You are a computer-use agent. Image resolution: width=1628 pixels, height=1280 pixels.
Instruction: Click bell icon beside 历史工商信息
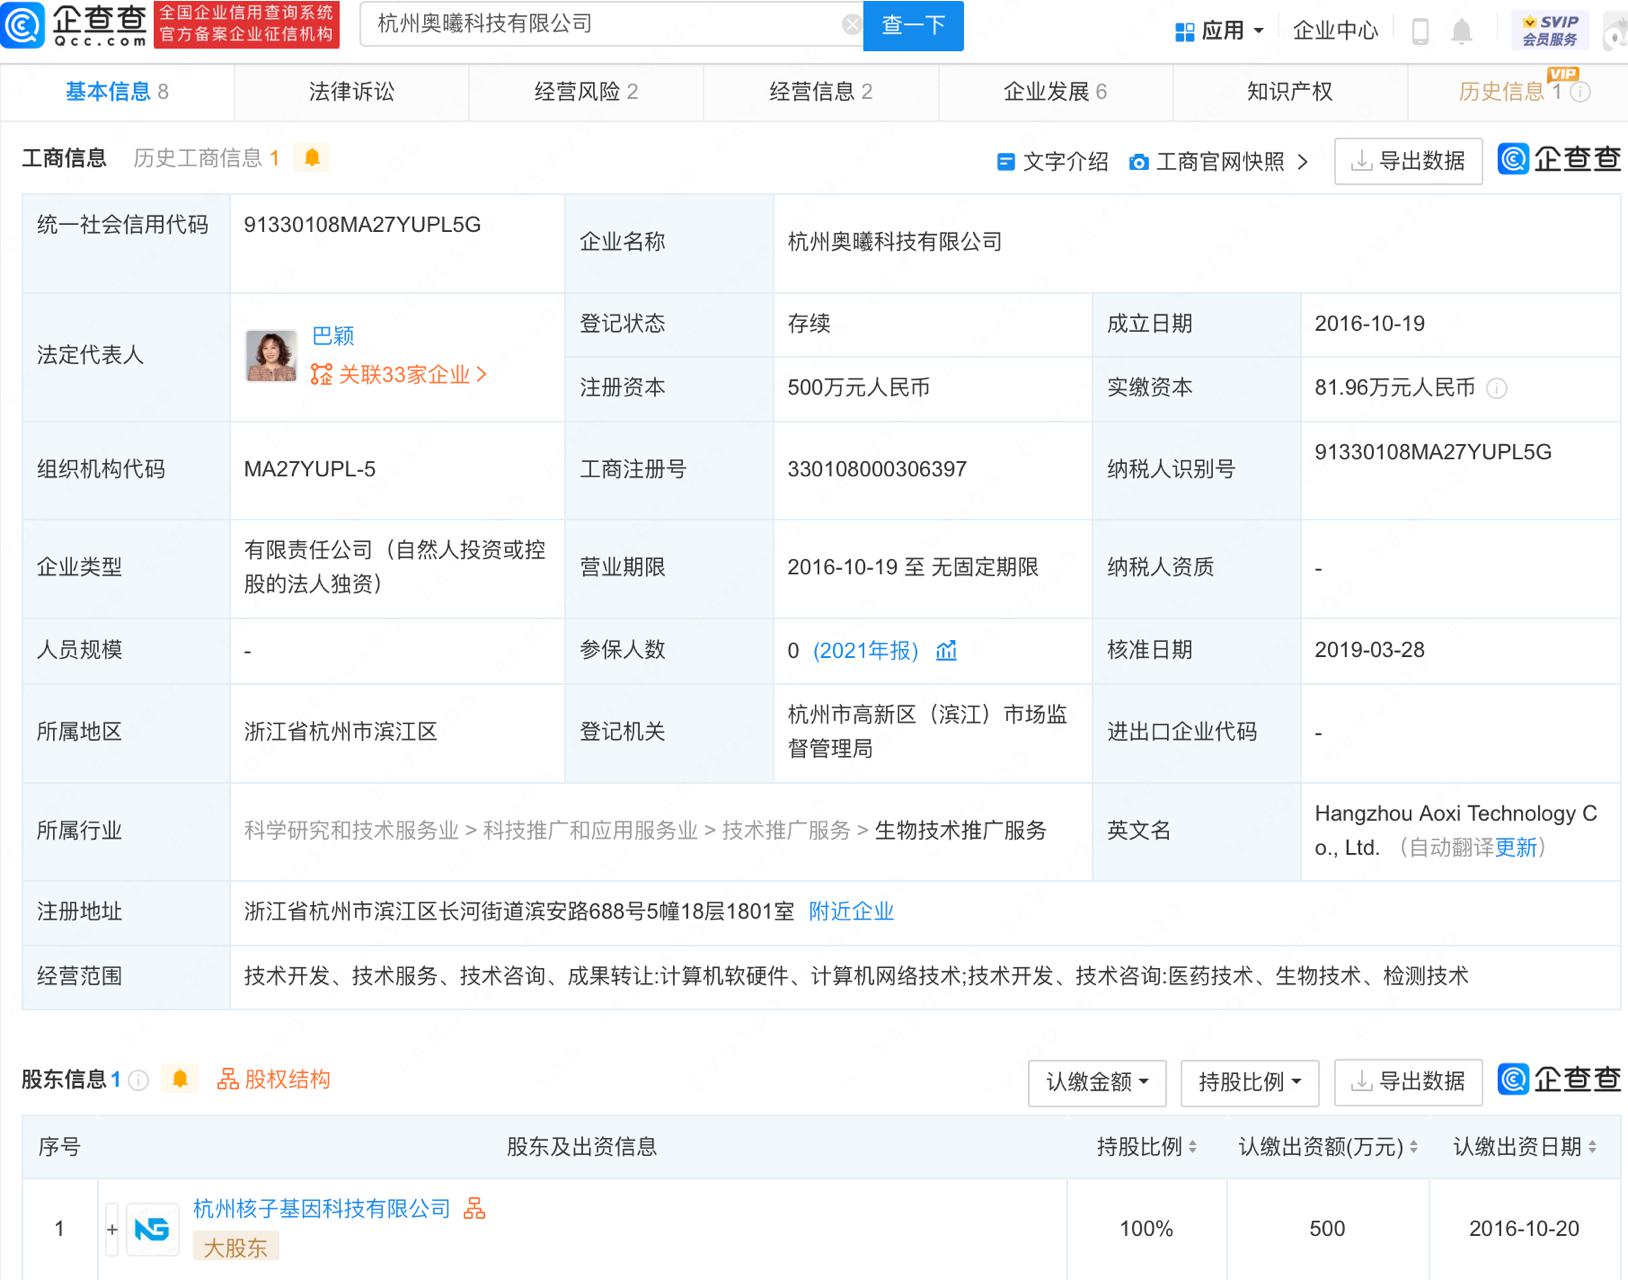coord(312,158)
